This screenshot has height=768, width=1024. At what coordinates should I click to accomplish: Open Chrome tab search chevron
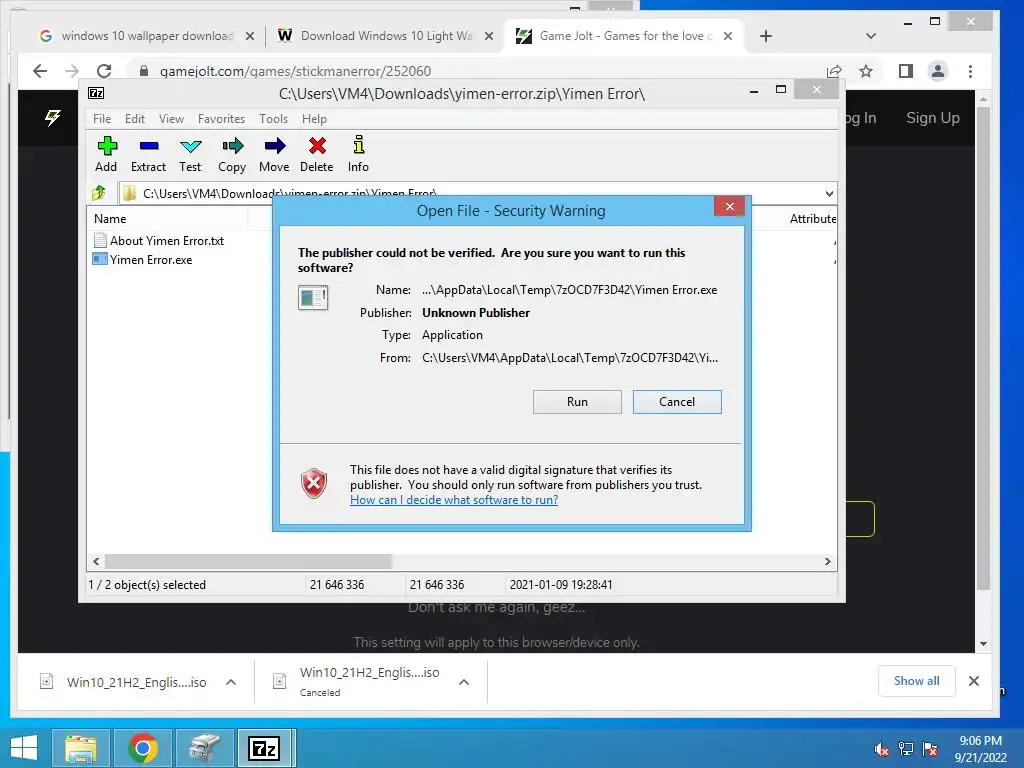point(871,36)
